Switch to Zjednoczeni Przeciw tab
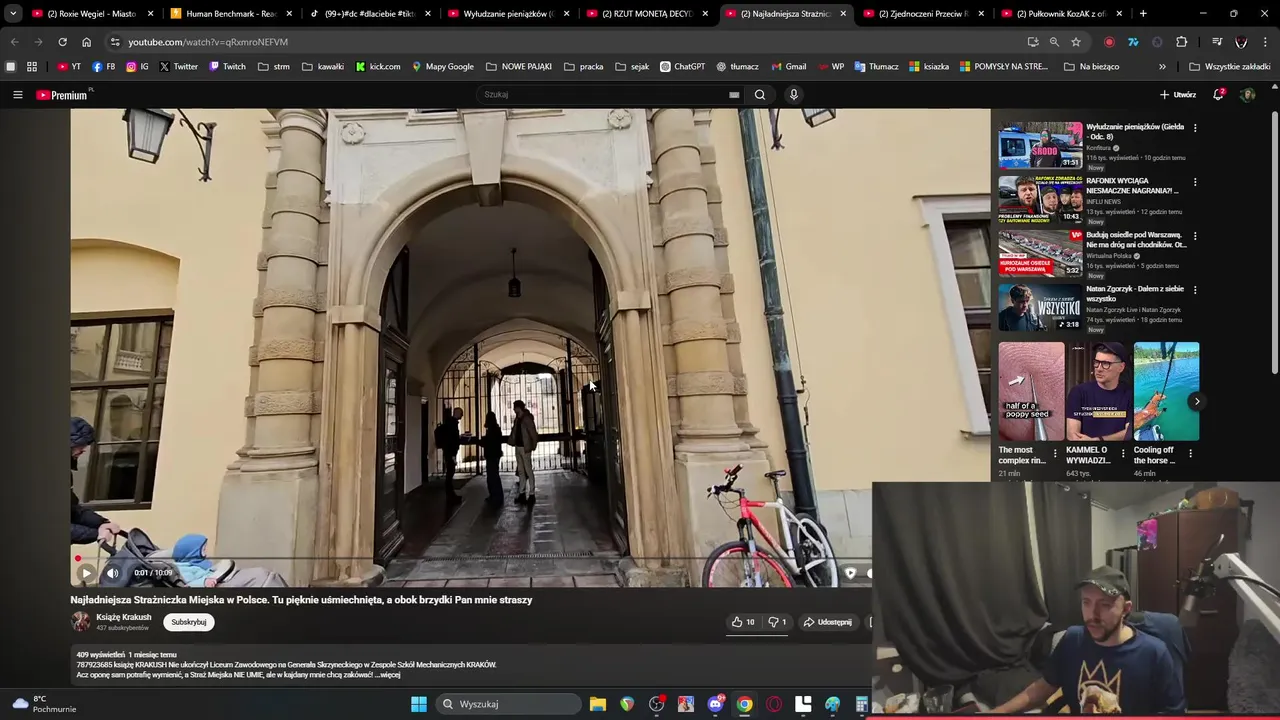This screenshot has width=1280, height=720. pos(922,14)
